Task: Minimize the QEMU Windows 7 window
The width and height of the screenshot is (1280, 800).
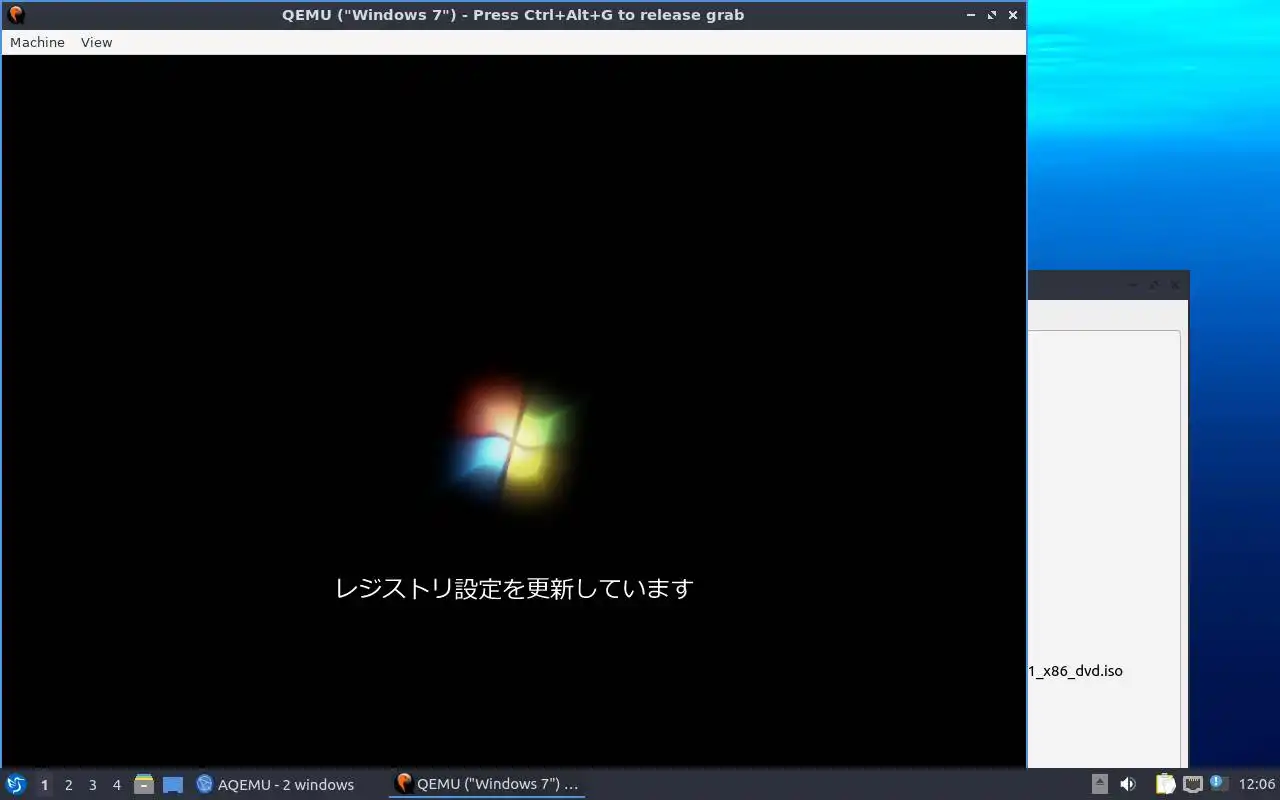Action: click(x=971, y=15)
